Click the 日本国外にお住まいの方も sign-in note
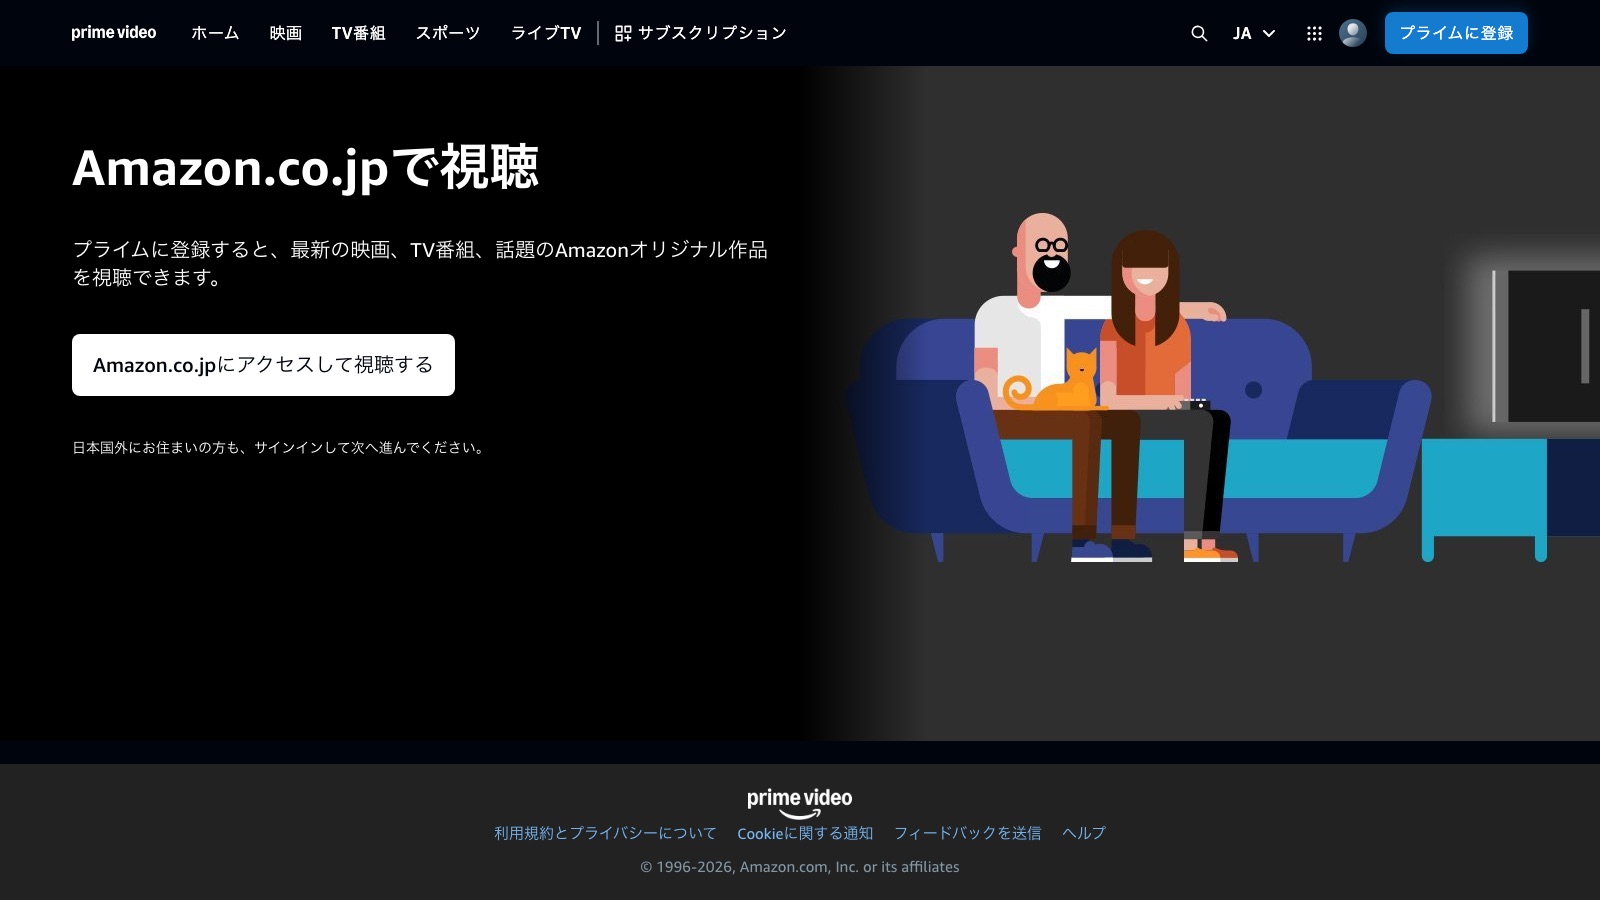The height and width of the screenshot is (900, 1600). tap(280, 448)
